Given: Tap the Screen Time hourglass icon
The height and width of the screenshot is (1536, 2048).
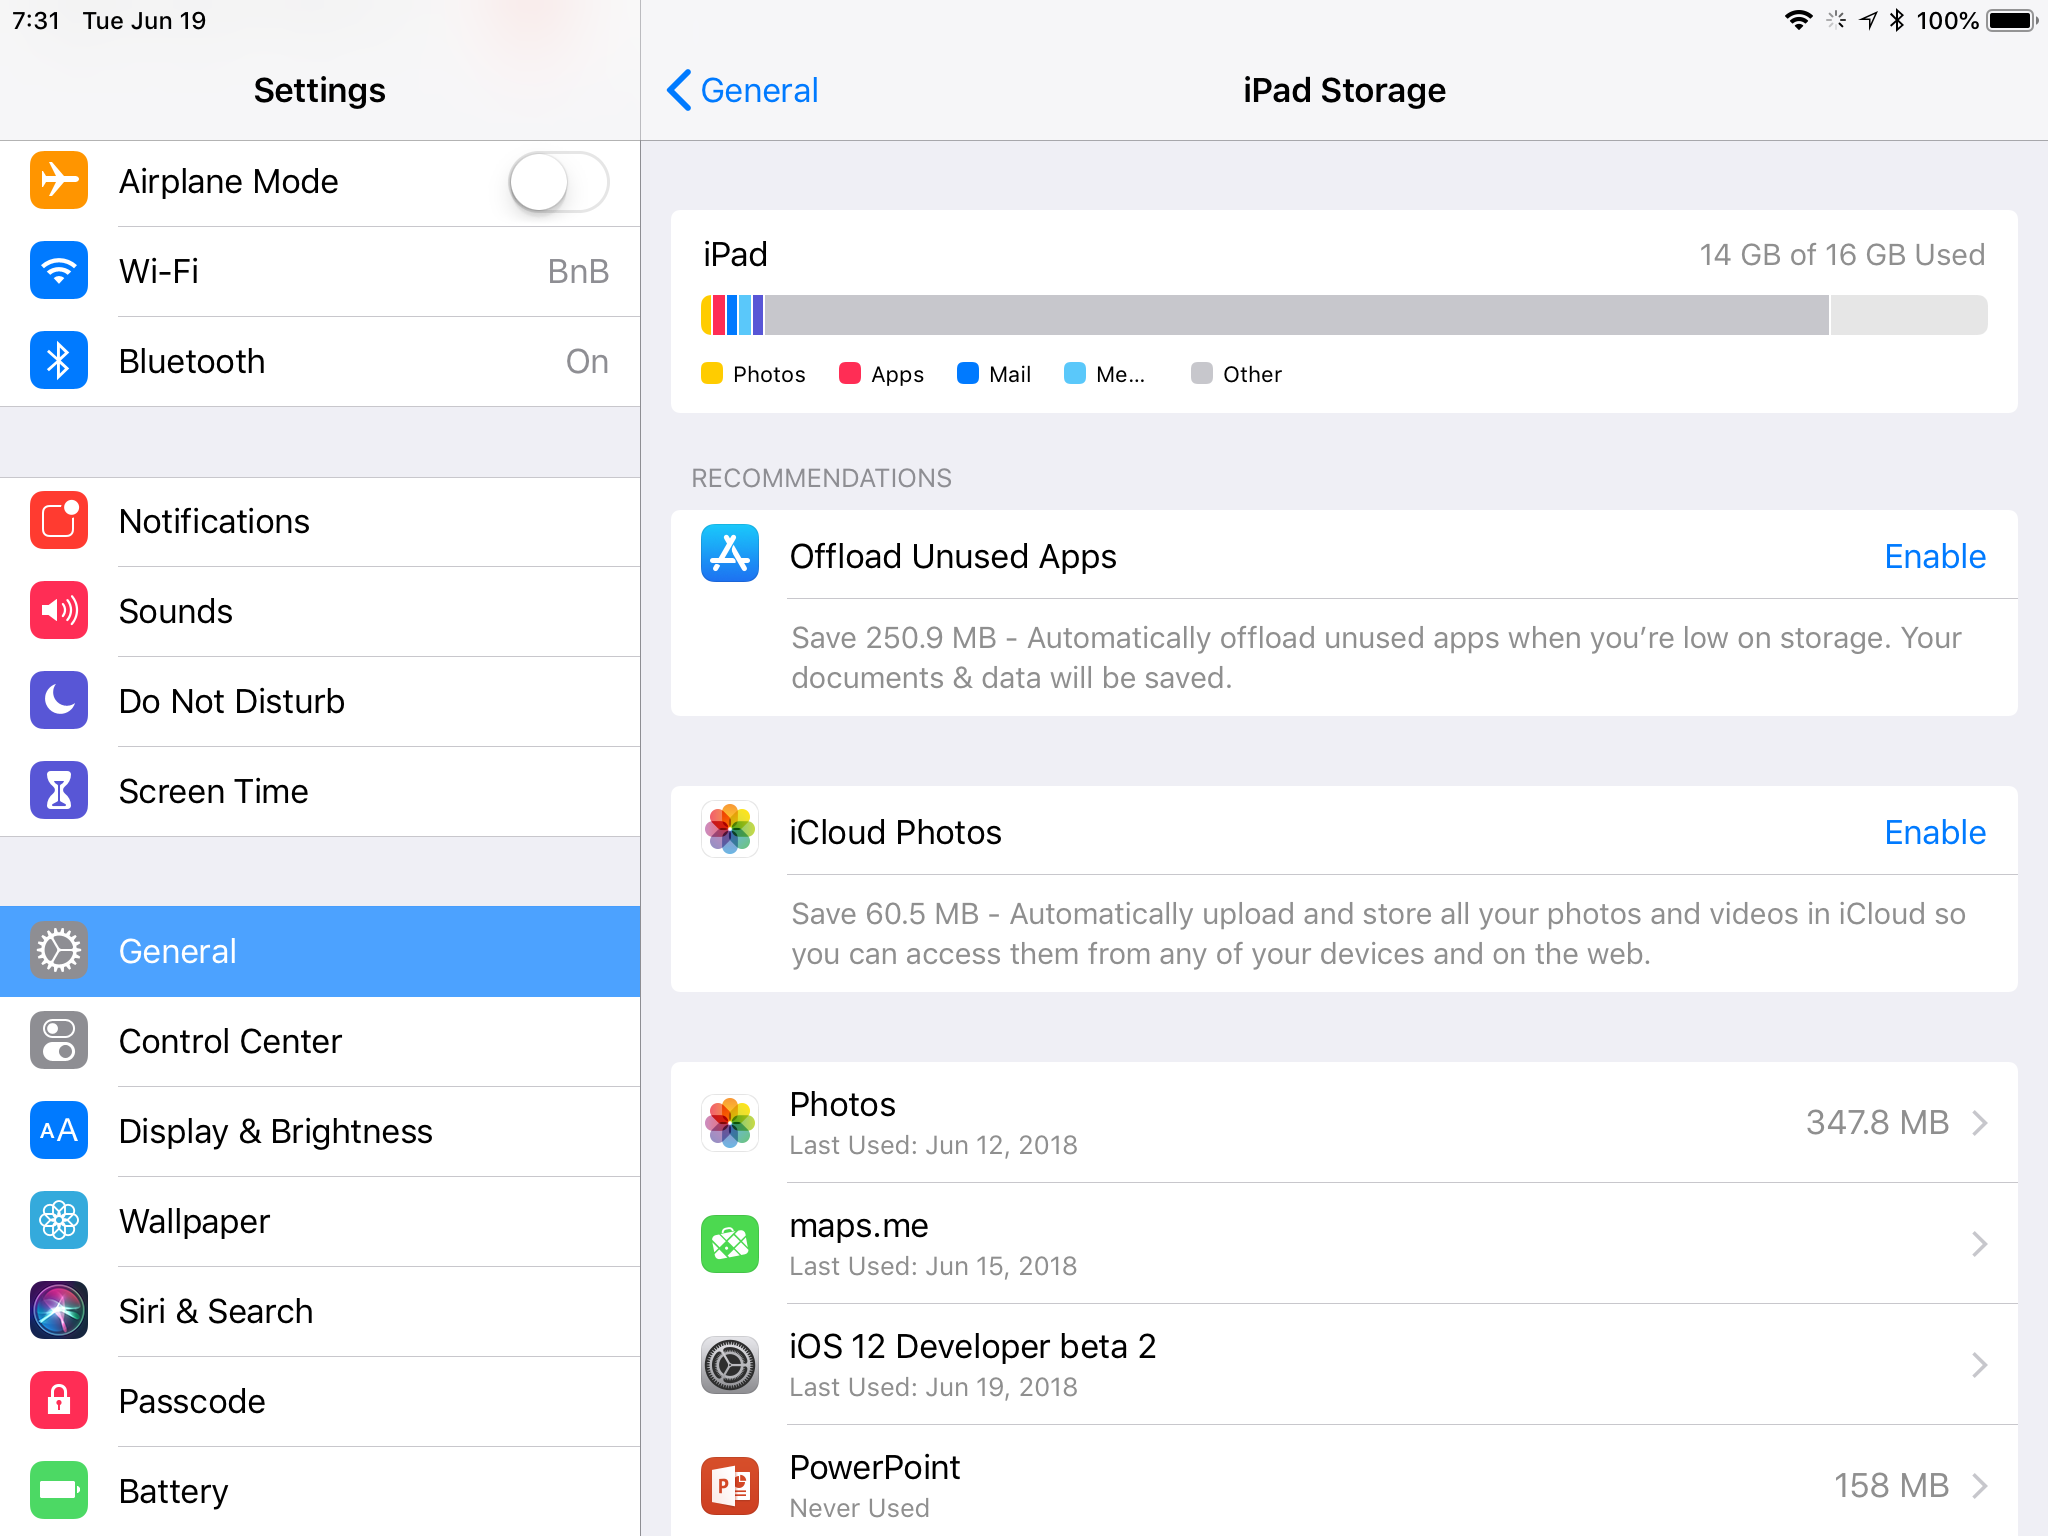Looking at the screenshot, I should pos(59,791).
